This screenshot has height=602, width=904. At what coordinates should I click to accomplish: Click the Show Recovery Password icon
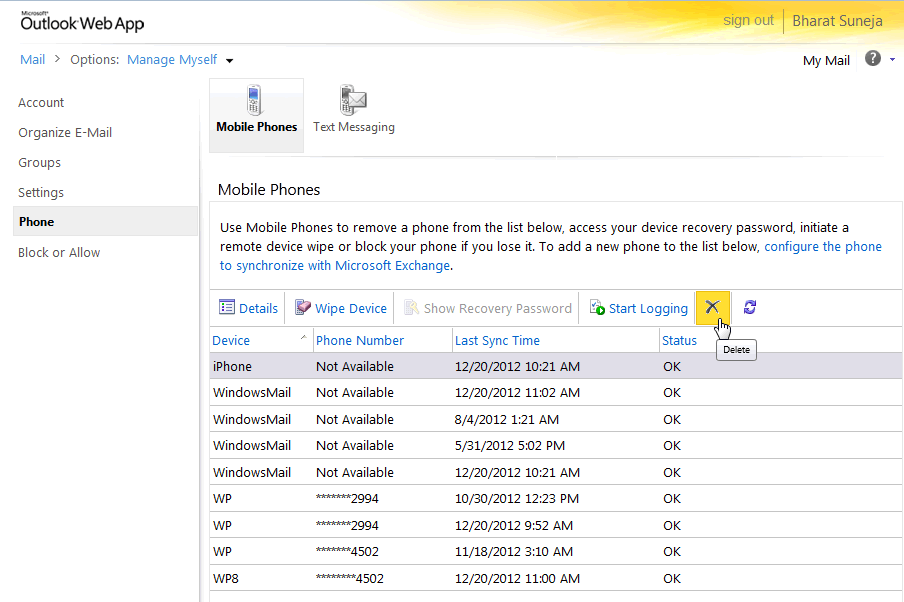point(411,307)
